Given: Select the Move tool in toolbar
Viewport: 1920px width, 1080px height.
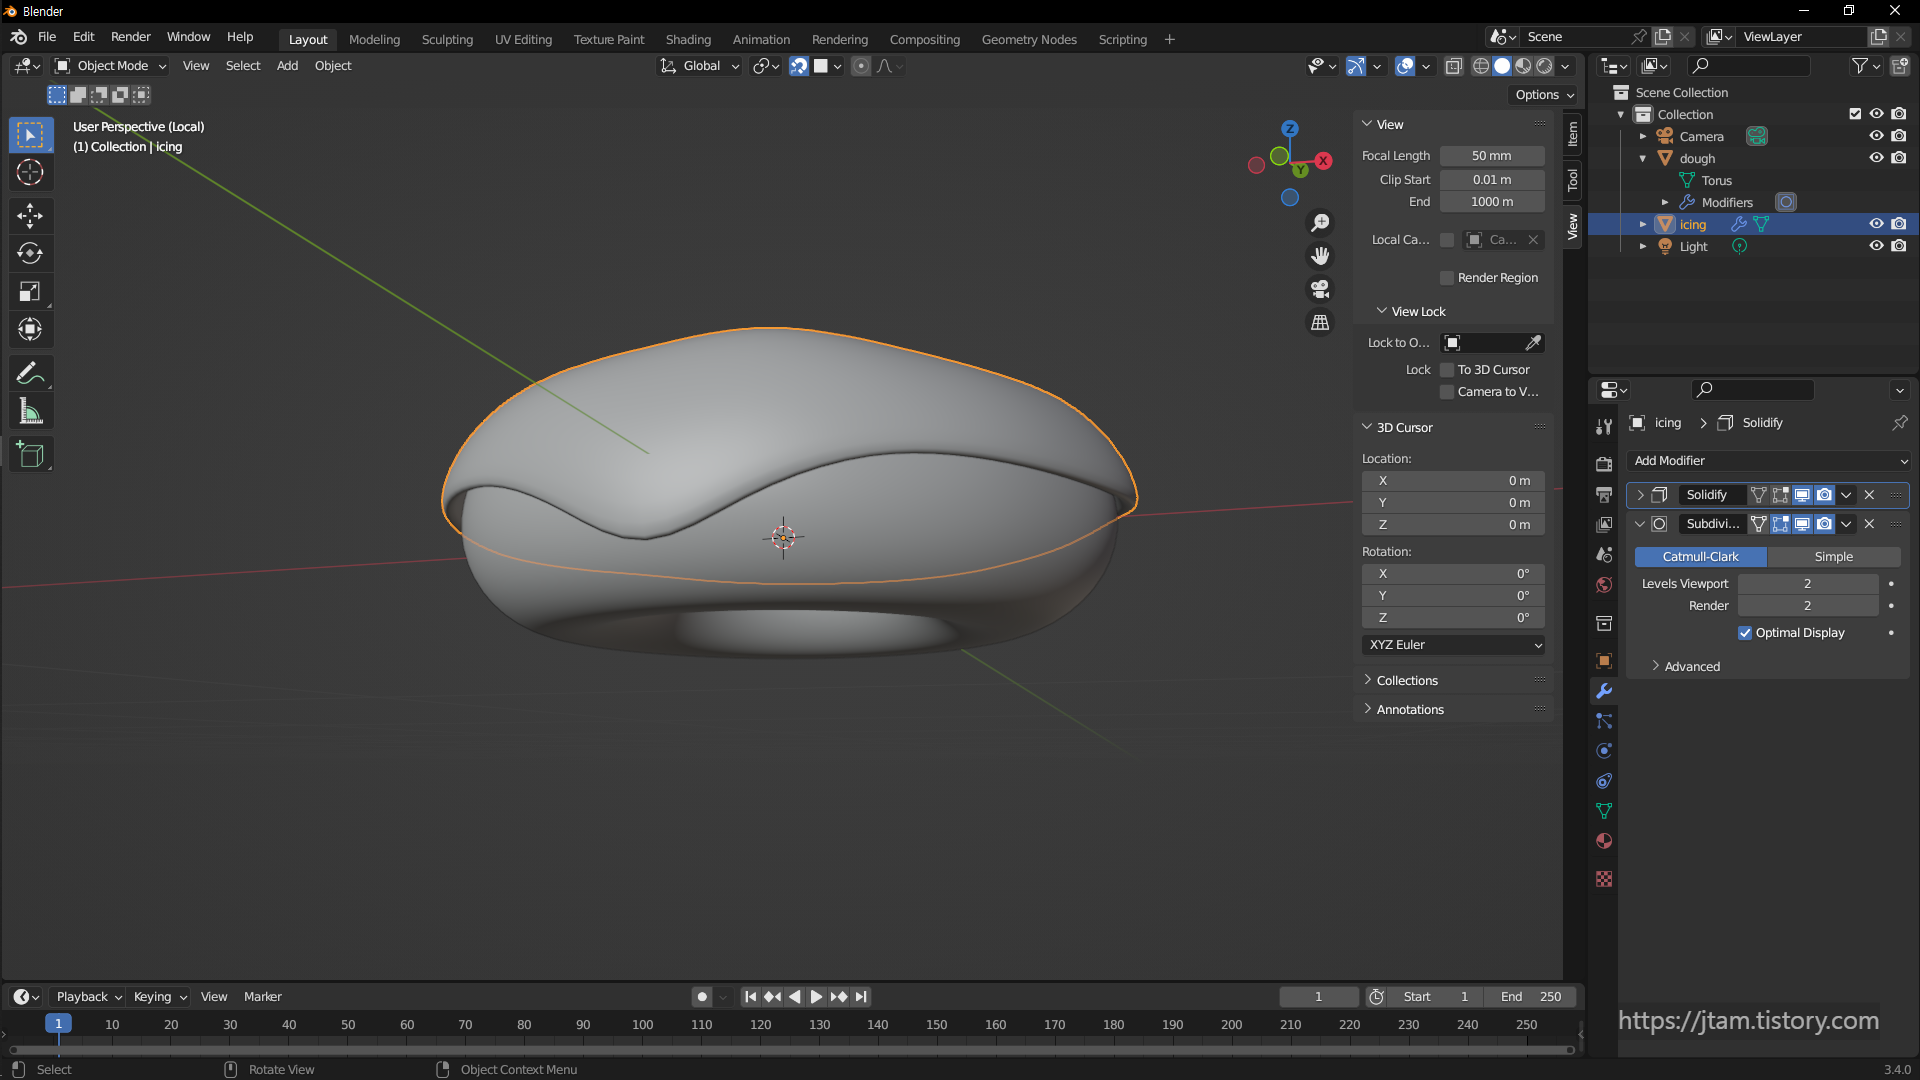Looking at the screenshot, I should point(30,215).
